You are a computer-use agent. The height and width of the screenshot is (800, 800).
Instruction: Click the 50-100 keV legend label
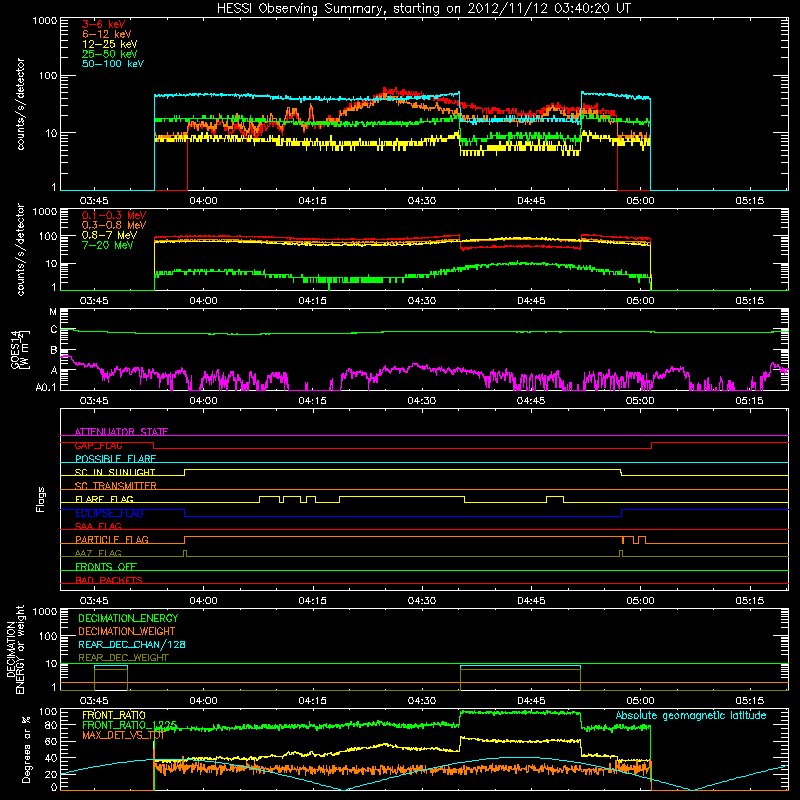113,64
